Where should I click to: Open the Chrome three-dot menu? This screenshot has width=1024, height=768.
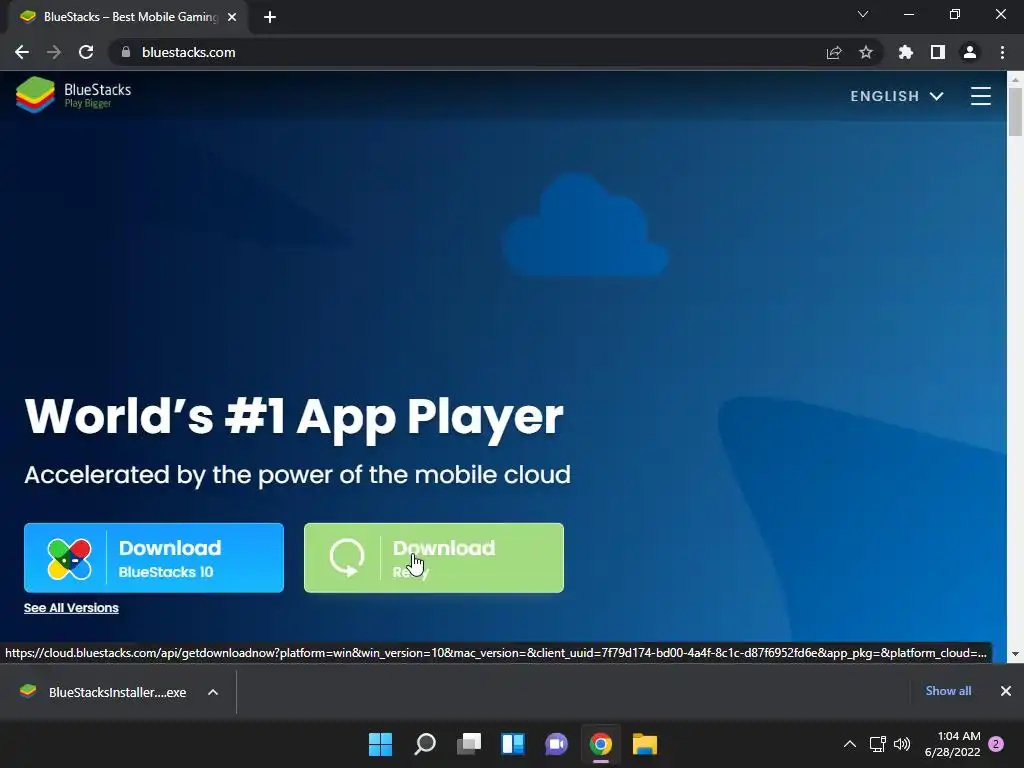(x=1002, y=52)
